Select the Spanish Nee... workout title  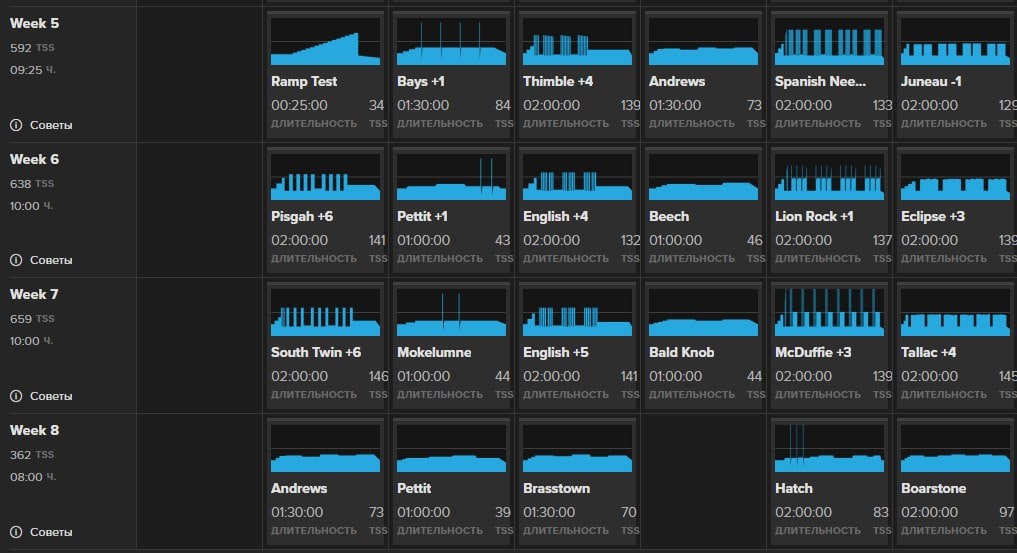coord(820,81)
